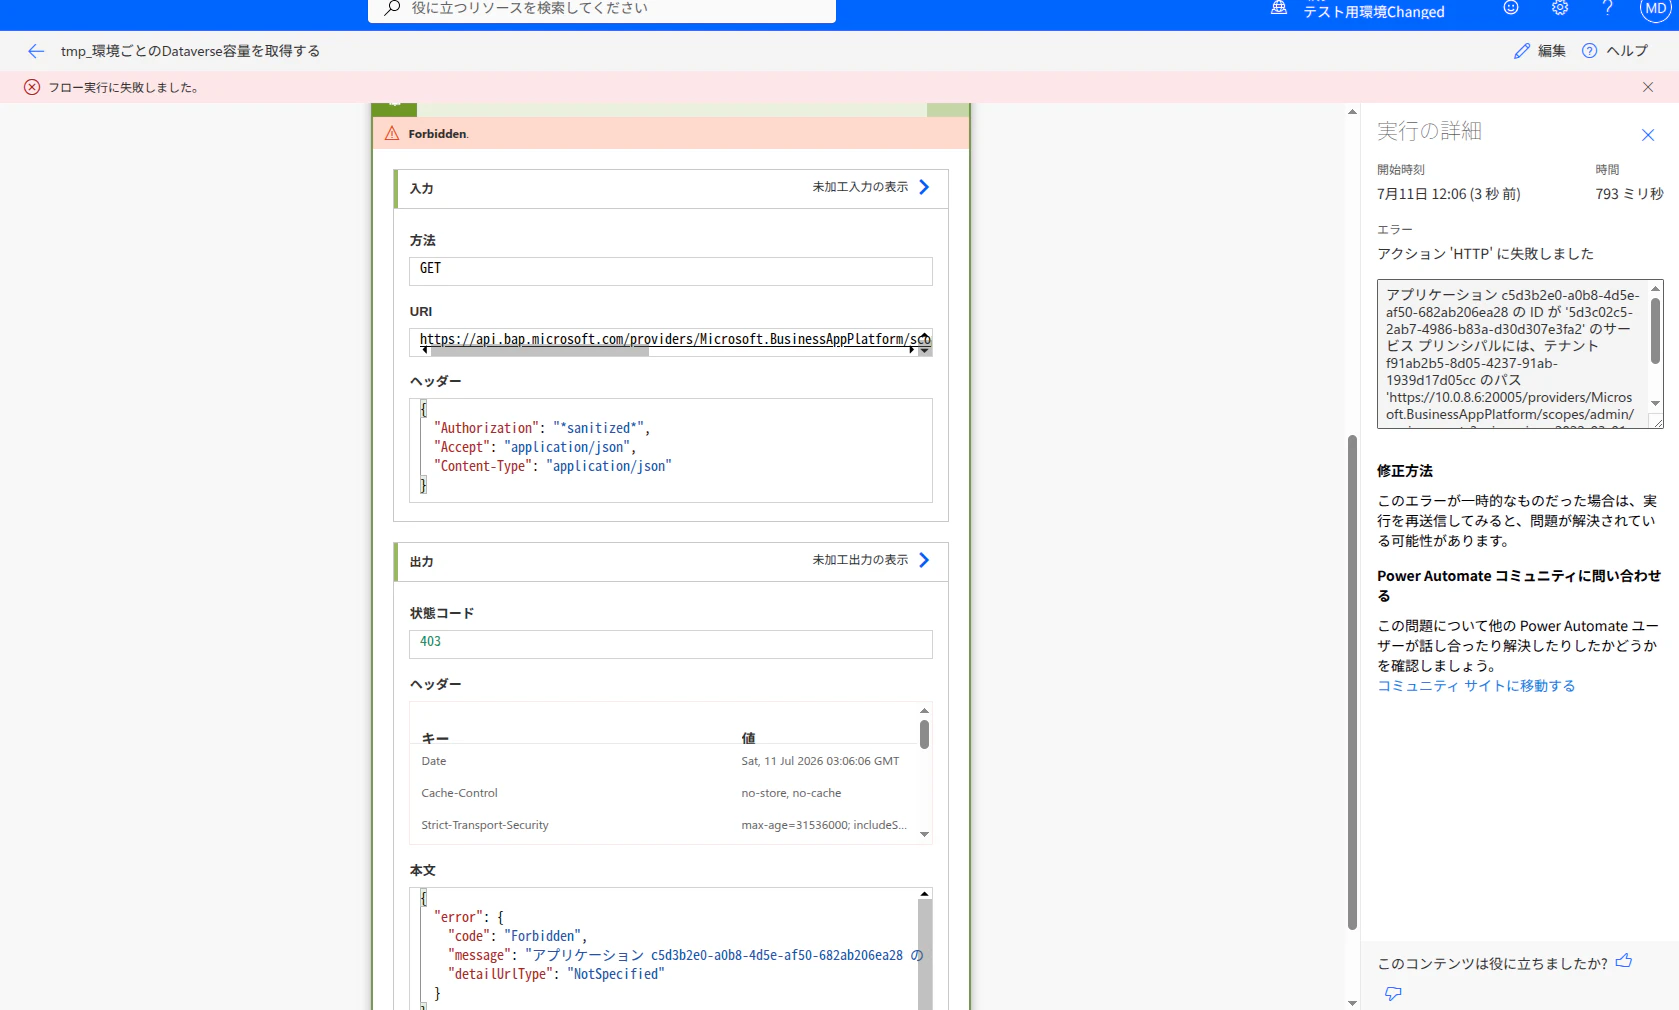Go back with the left arrow icon
The height and width of the screenshot is (1010, 1679).
[x=36, y=51]
